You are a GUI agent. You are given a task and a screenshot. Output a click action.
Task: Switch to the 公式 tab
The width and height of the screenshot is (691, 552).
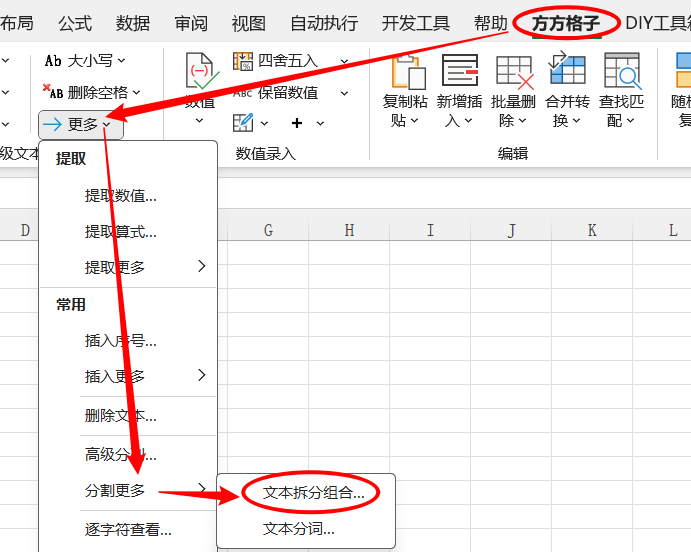point(75,23)
